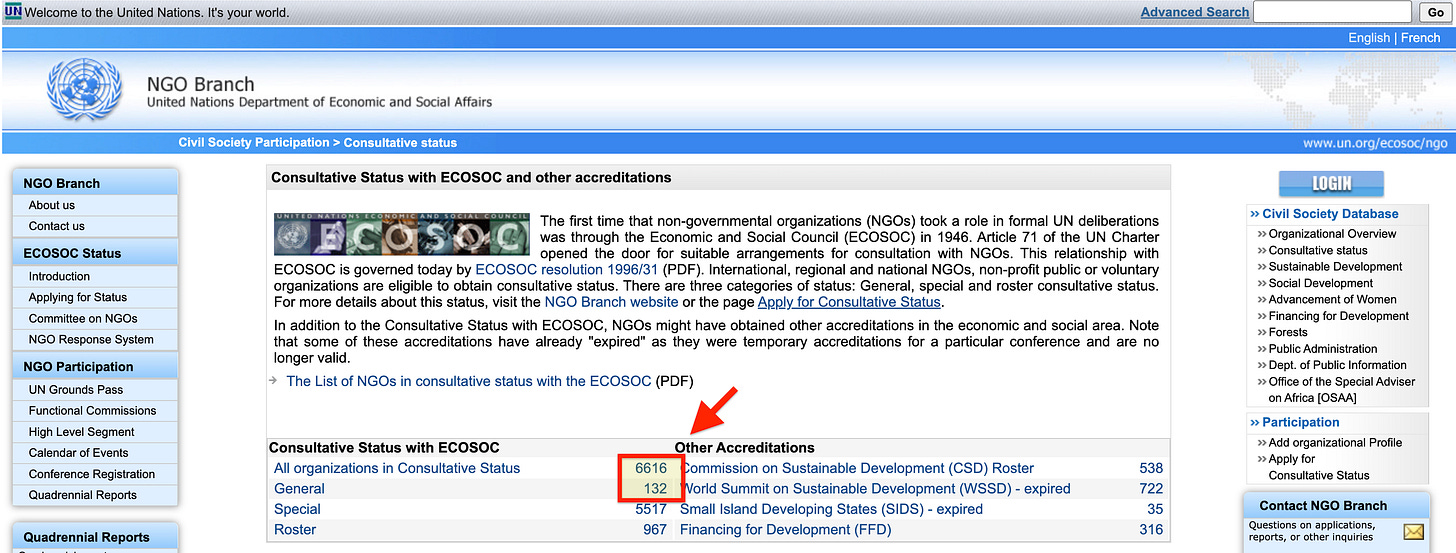Open Dept. of Public Information sidebar link
Screen dimensions: 1456x553
pyautogui.click(x=1338, y=365)
